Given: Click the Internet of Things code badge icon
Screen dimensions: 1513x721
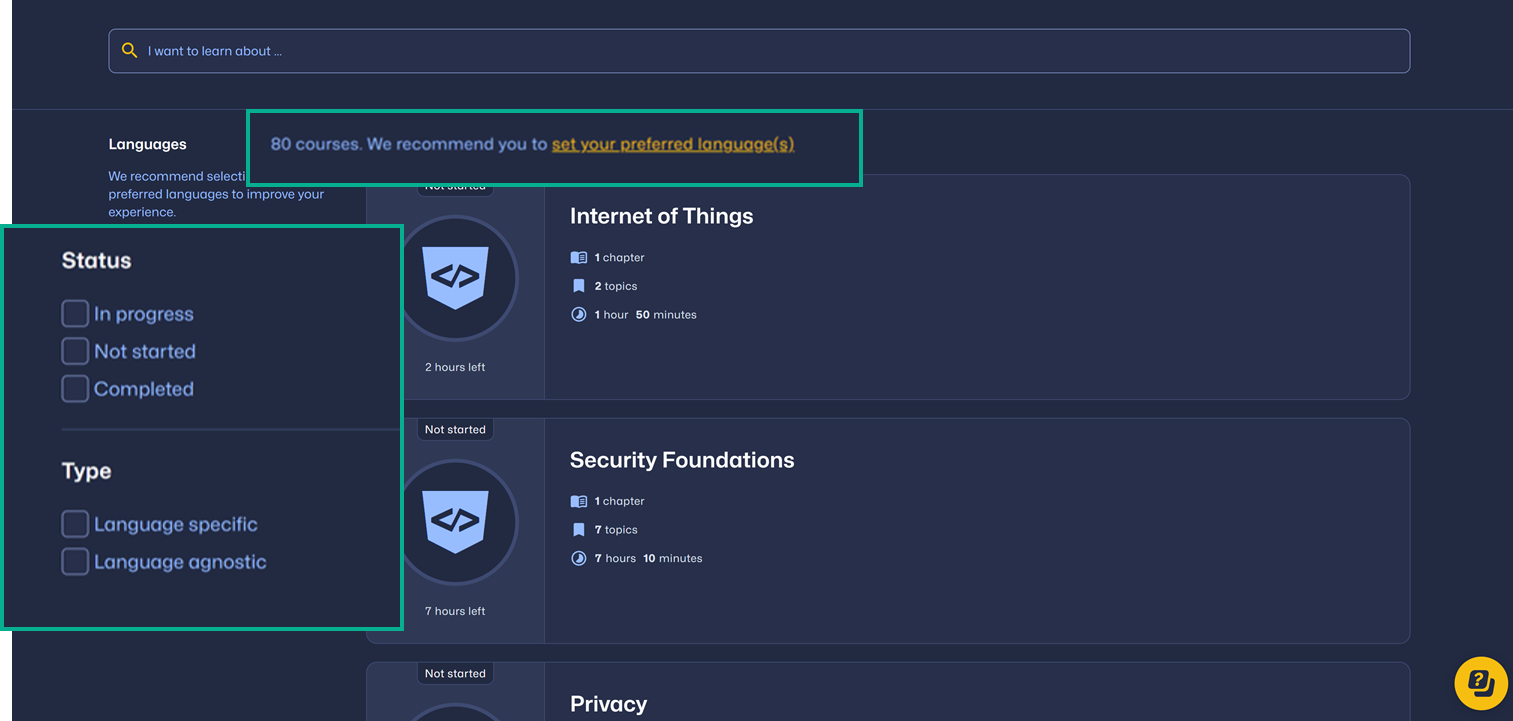Looking at the screenshot, I should tap(456, 277).
